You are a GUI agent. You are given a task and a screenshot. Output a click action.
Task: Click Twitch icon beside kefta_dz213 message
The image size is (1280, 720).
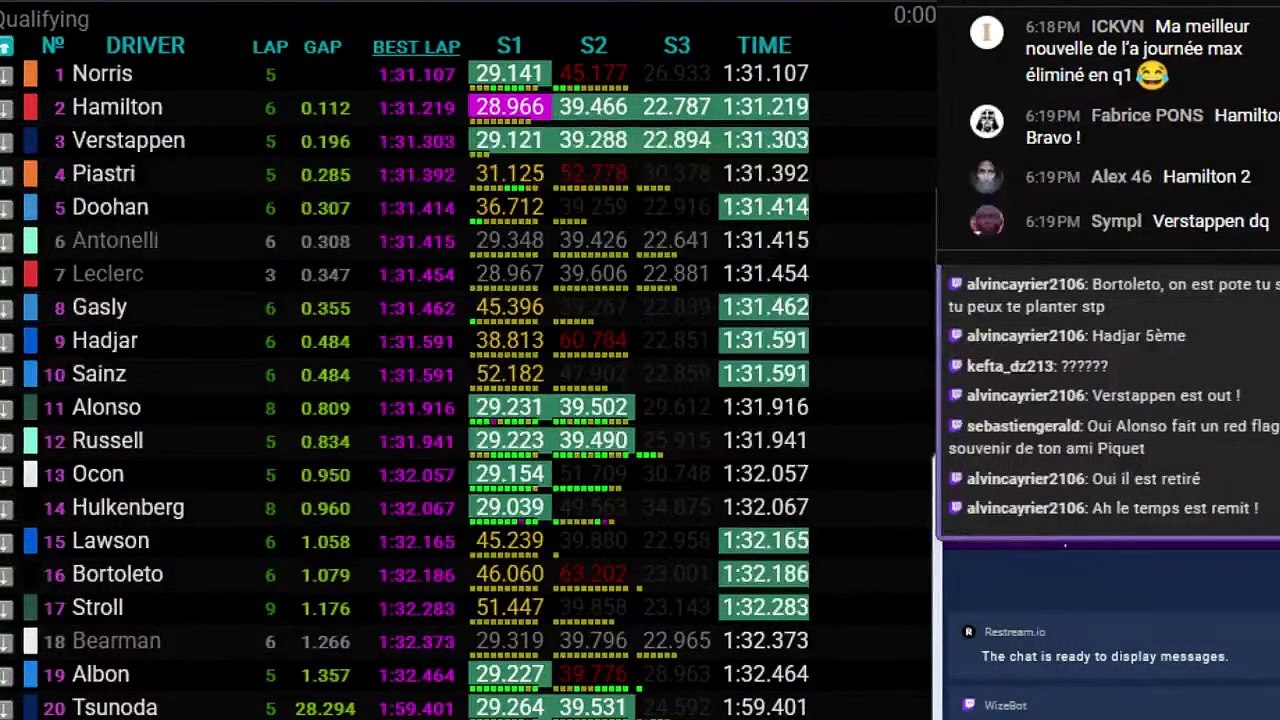pos(956,366)
